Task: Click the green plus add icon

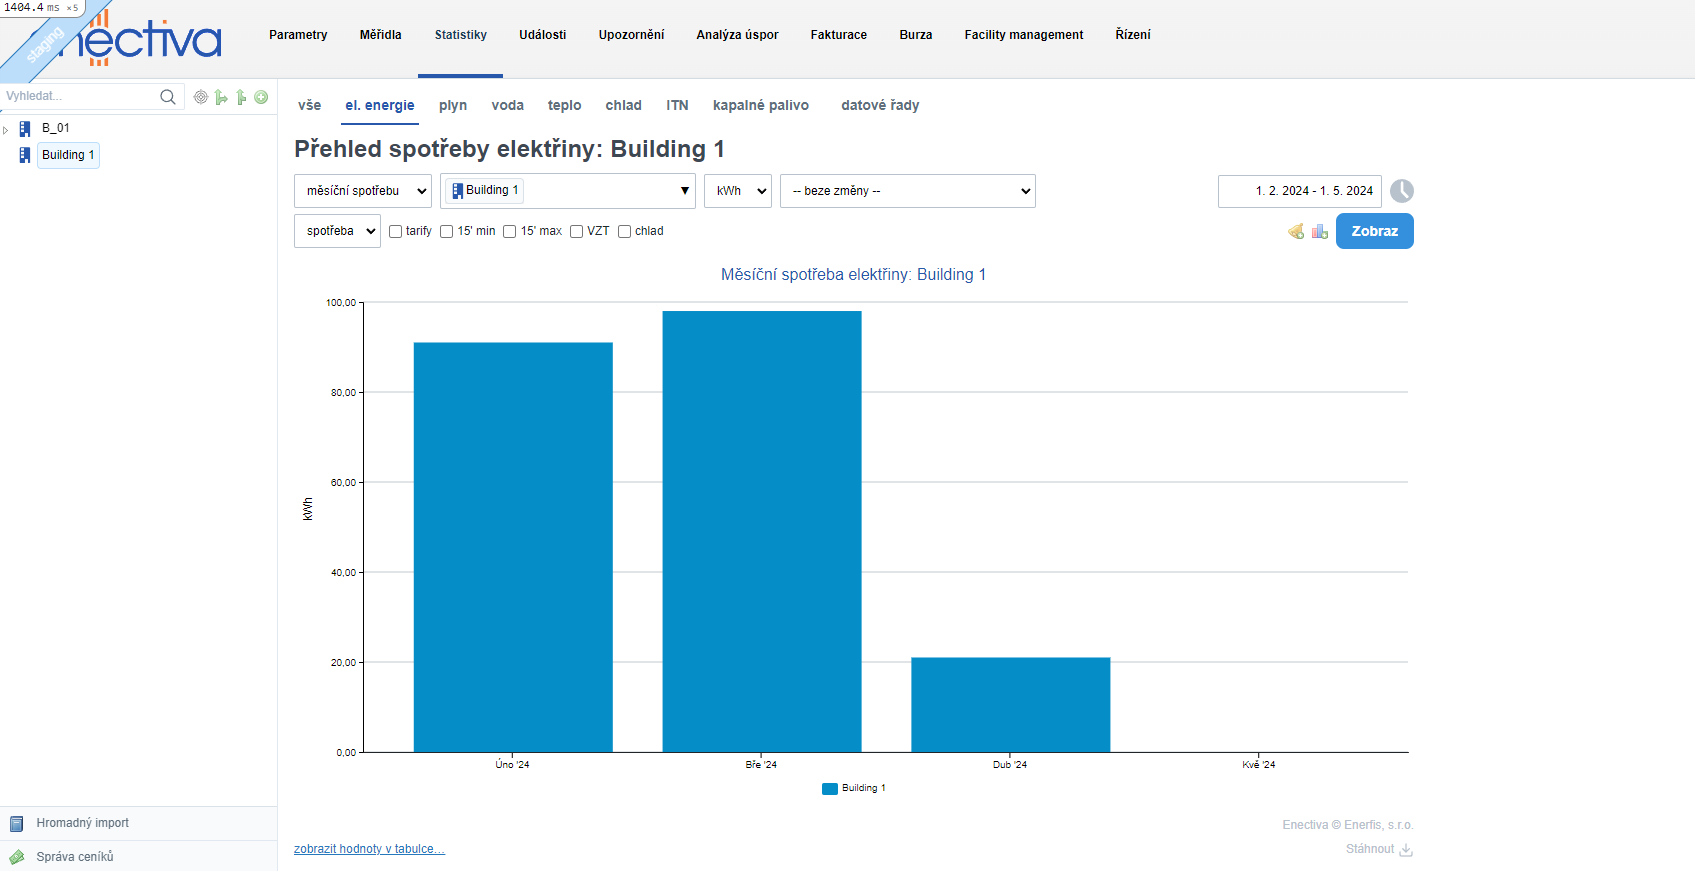Action: (261, 97)
